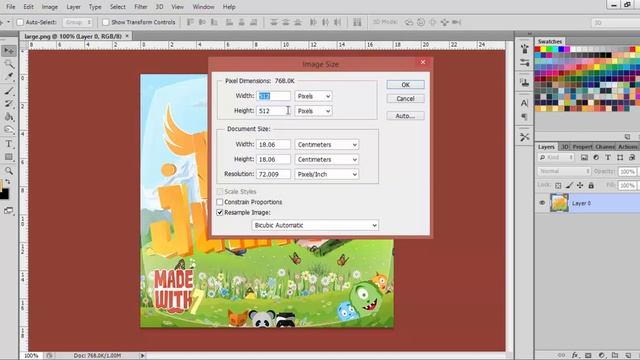Lock layer position
Viewport: 640px width, 360px height.
[580, 185]
